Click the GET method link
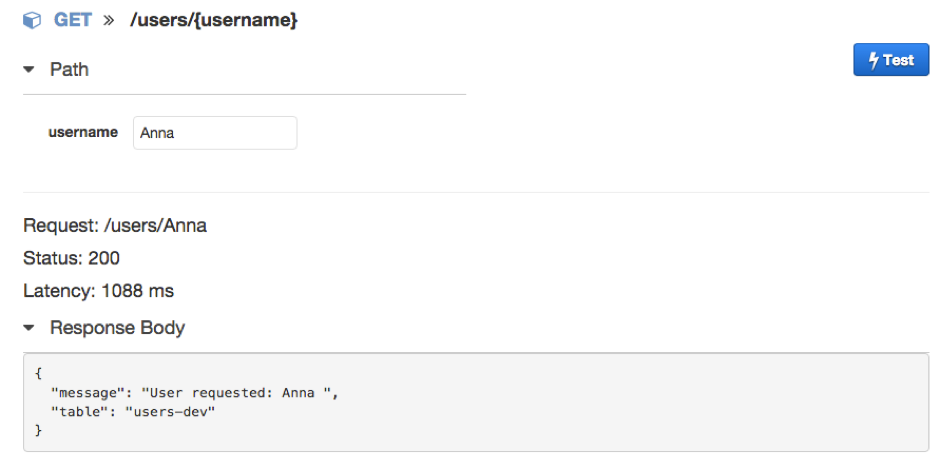 (x=73, y=20)
